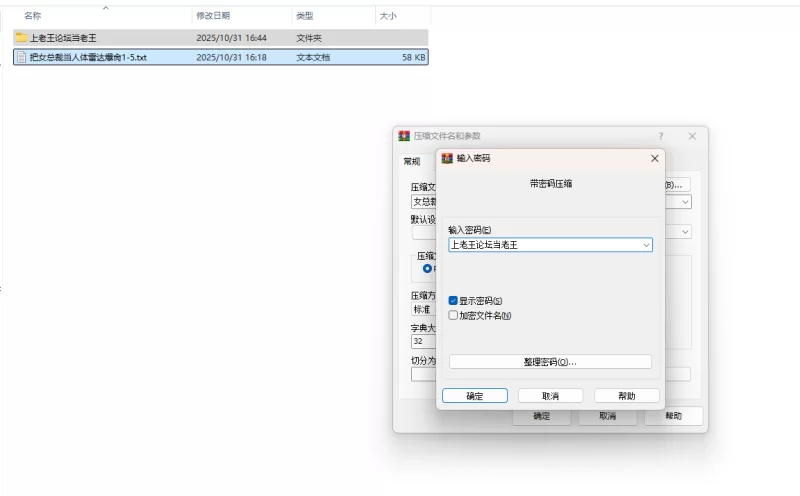Uncheck the 显示密码 checkbox

[x=453, y=300]
